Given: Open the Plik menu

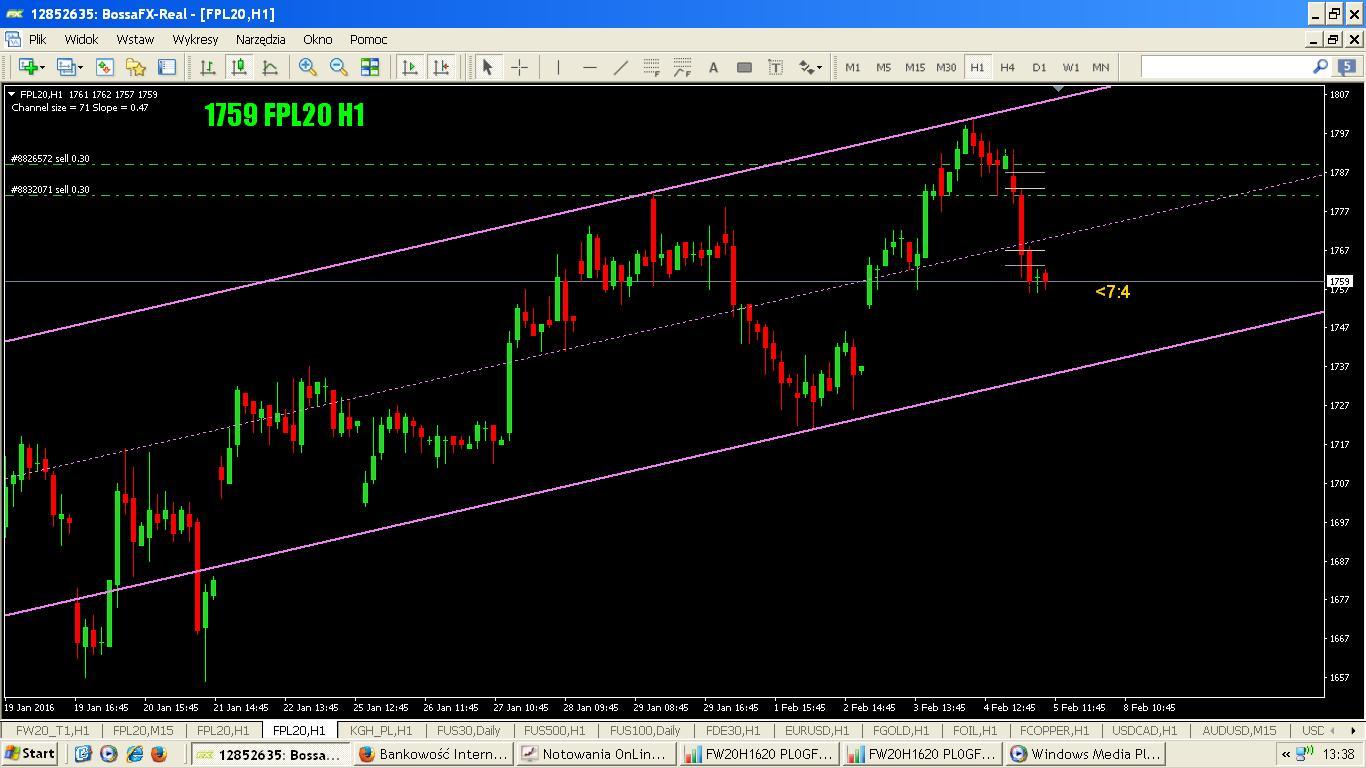Looking at the screenshot, I should click(x=38, y=39).
